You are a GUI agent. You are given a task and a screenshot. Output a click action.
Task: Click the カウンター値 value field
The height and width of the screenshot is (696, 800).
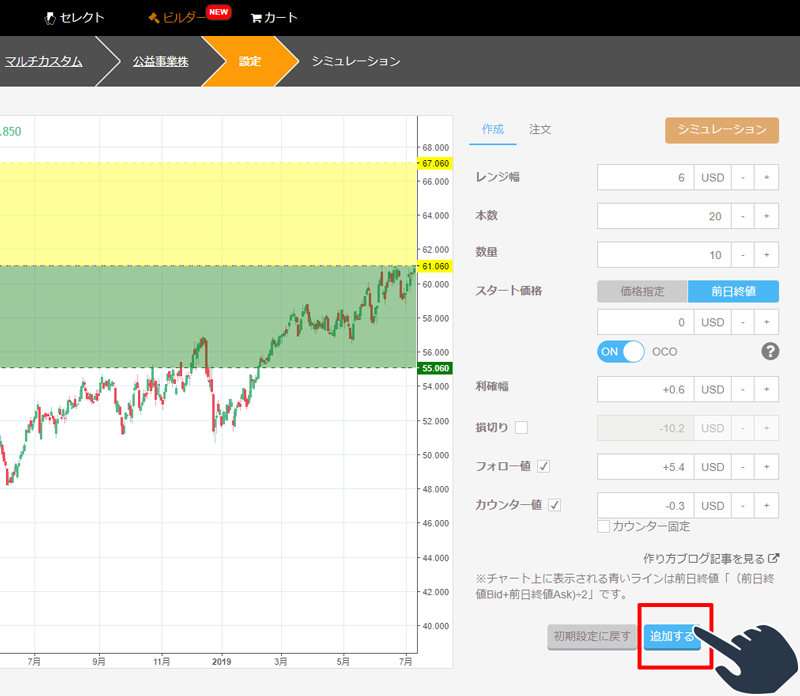645,506
